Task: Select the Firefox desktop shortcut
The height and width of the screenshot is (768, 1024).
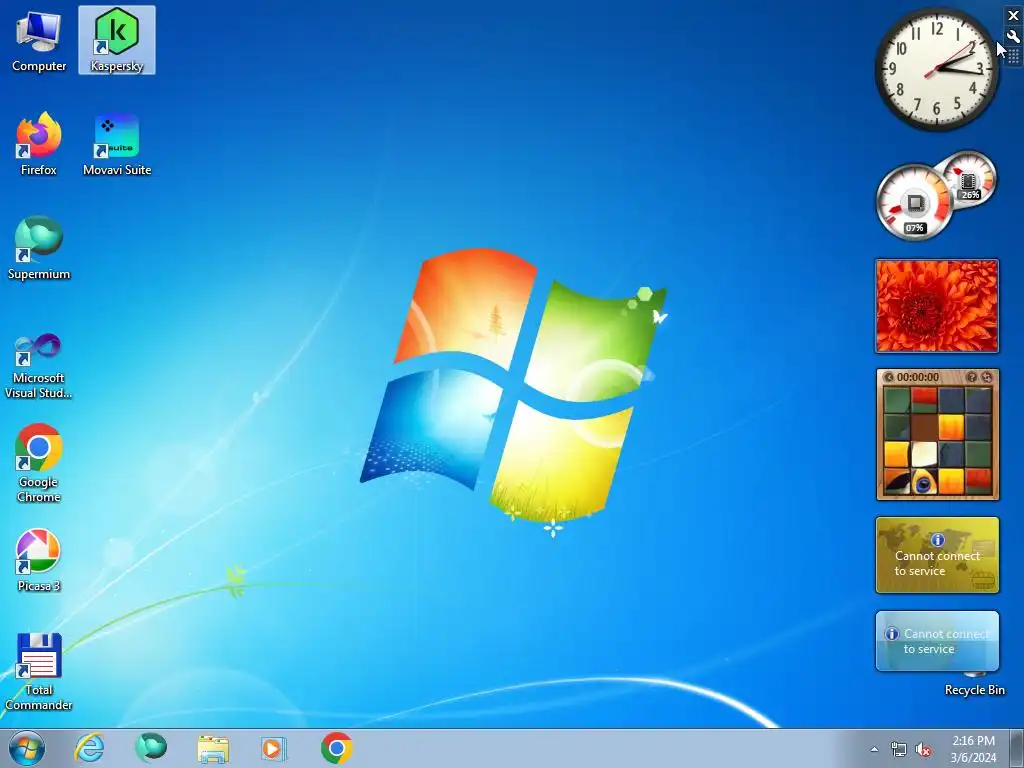Action: click(x=39, y=144)
